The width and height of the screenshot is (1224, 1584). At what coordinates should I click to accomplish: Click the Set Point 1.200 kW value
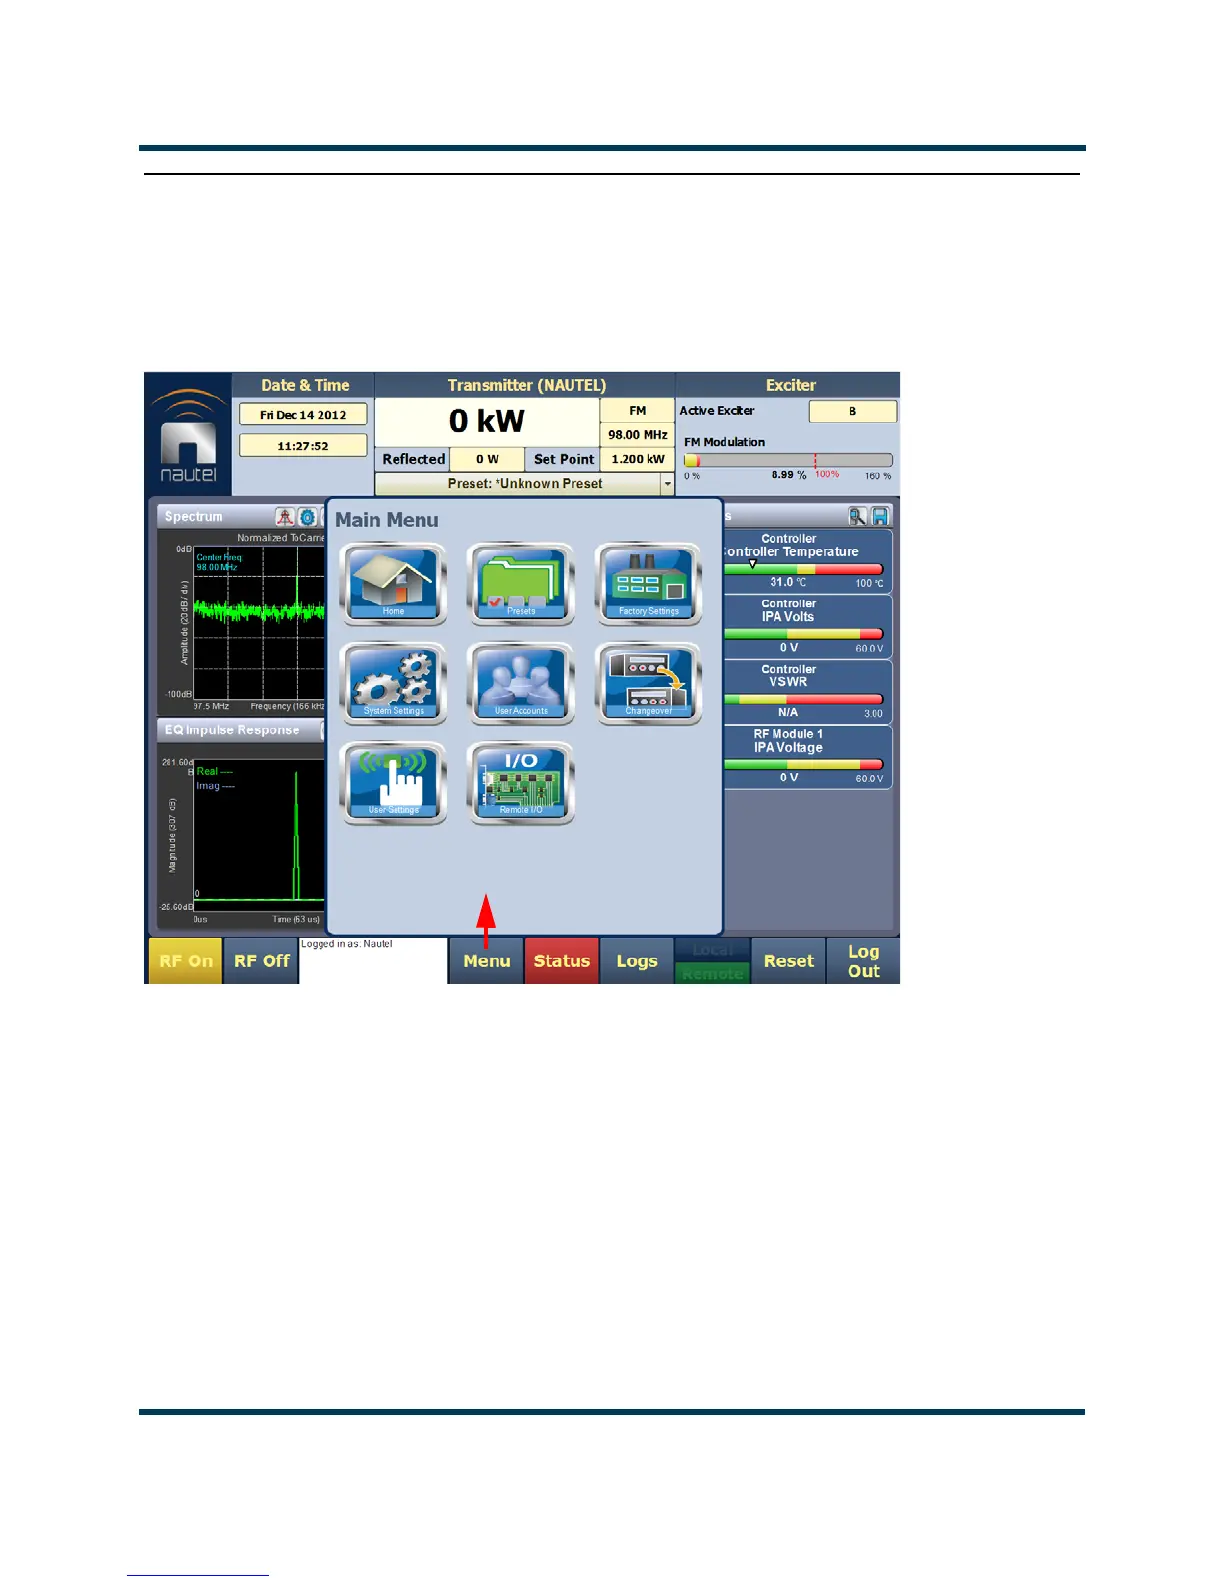[x=637, y=459]
